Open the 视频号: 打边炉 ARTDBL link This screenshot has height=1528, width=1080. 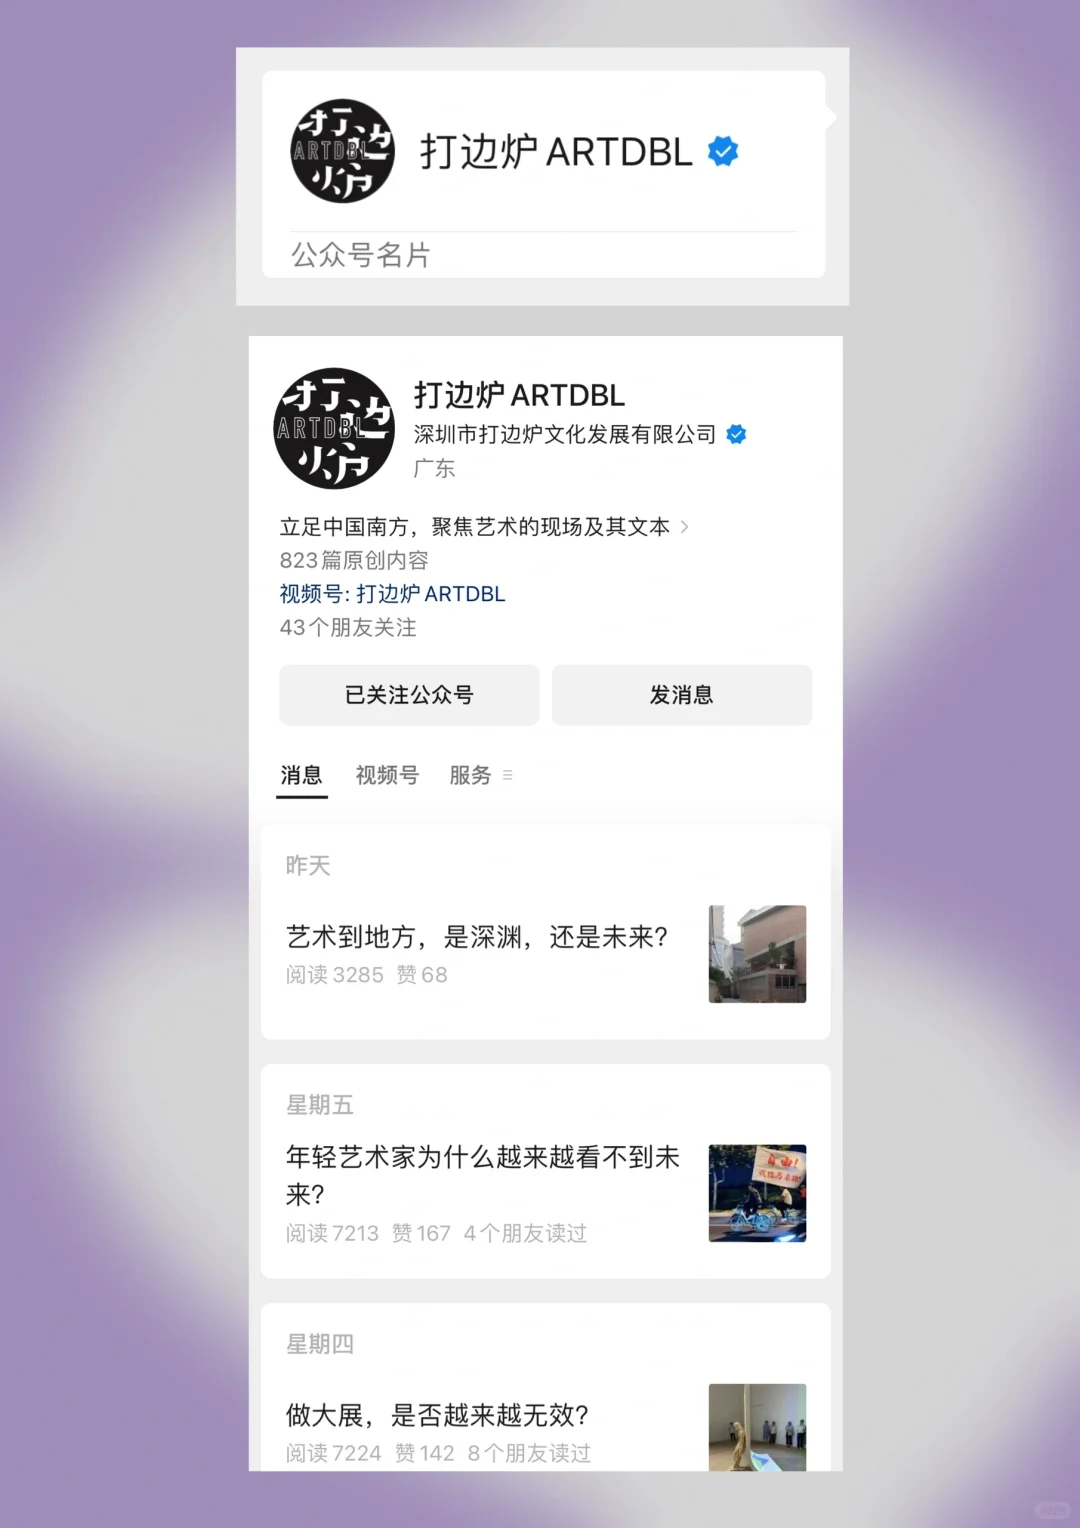coord(392,594)
